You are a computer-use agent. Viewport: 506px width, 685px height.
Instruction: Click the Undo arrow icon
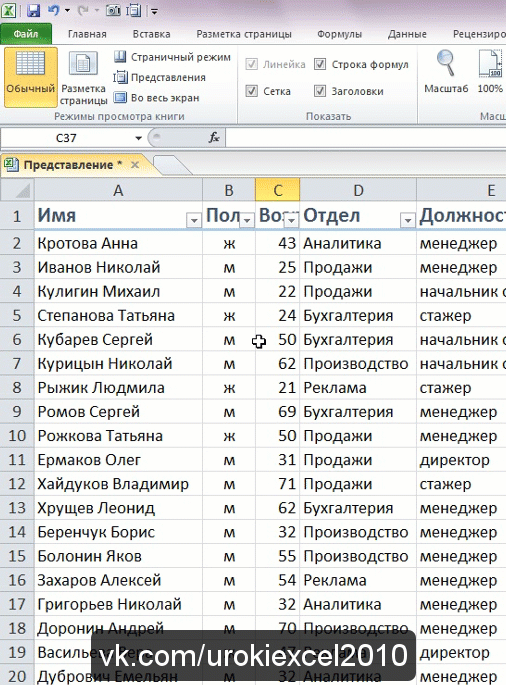point(53,10)
